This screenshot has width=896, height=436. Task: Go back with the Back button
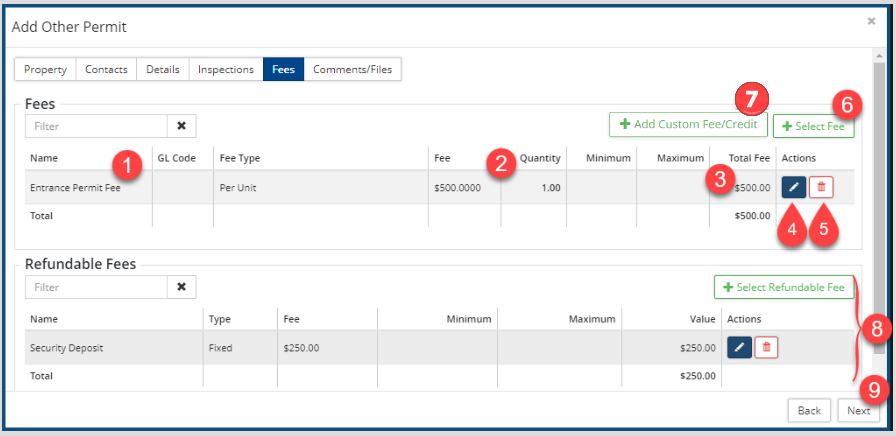(x=809, y=410)
